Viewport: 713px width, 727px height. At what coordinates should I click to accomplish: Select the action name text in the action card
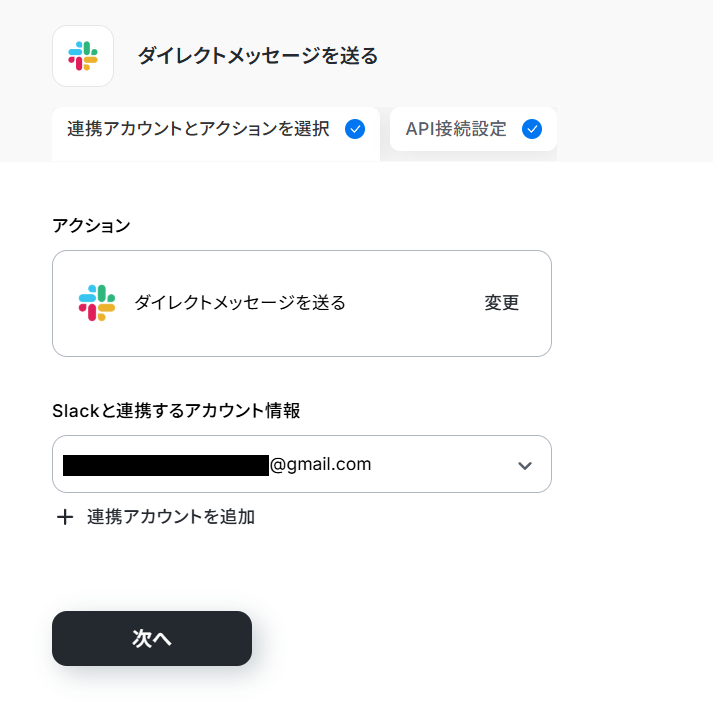coord(240,303)
